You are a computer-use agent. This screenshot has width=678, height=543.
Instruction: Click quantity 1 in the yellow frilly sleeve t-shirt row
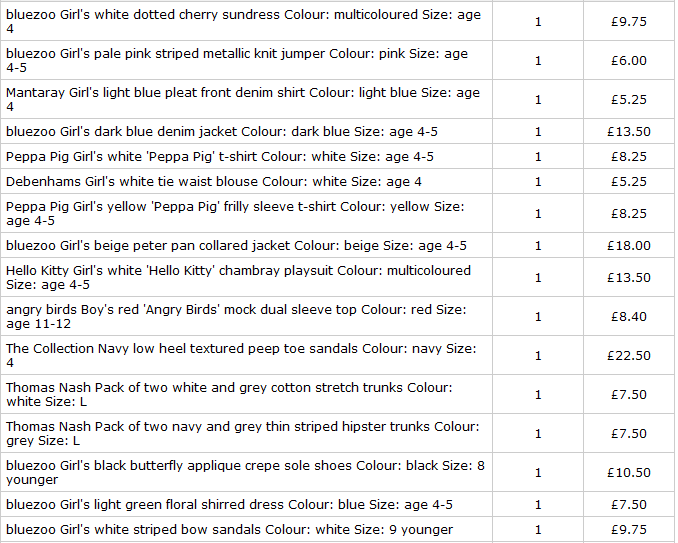pyautogui.click(x=538, y=214)
